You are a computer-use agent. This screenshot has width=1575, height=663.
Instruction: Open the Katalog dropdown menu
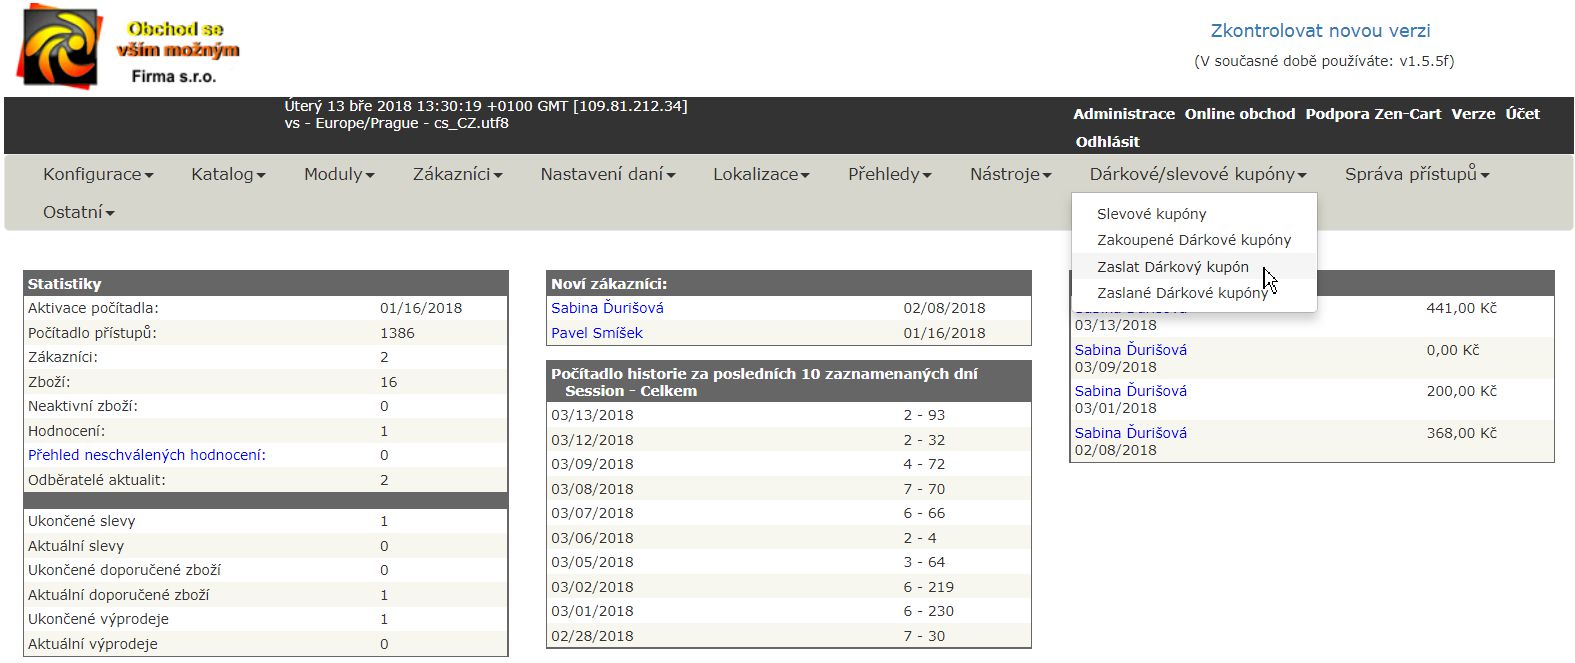click(228, 174)
